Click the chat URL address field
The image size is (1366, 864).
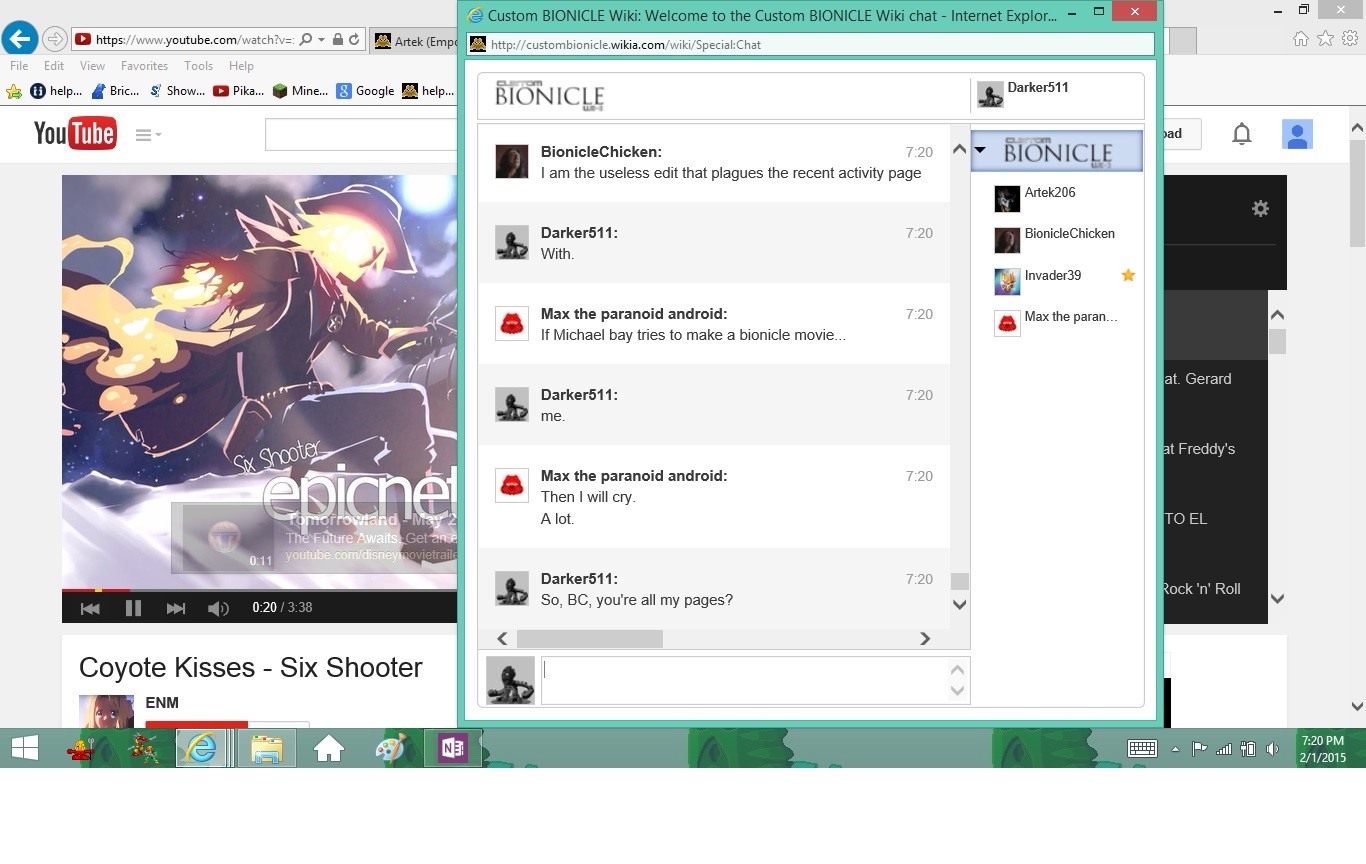pos(810,45)
